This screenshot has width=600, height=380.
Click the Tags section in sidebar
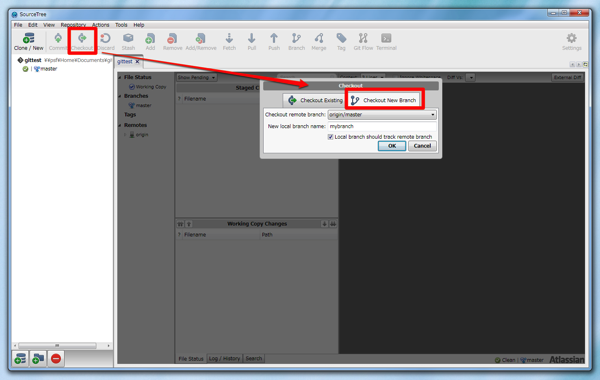pyautogui.click(x=130, y=114)
